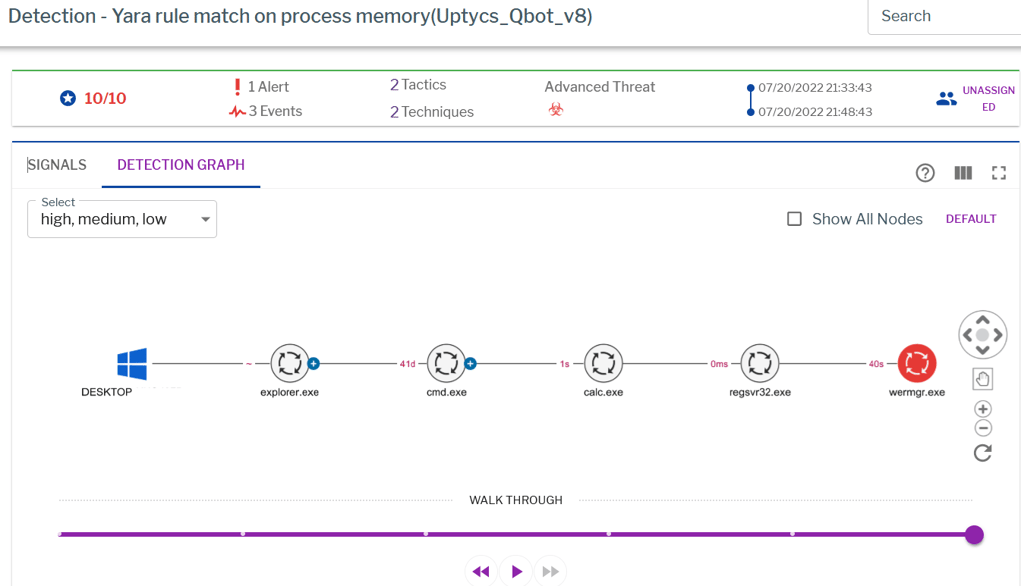
Task: Fast forward the walk through
Action: pos(551,571)
